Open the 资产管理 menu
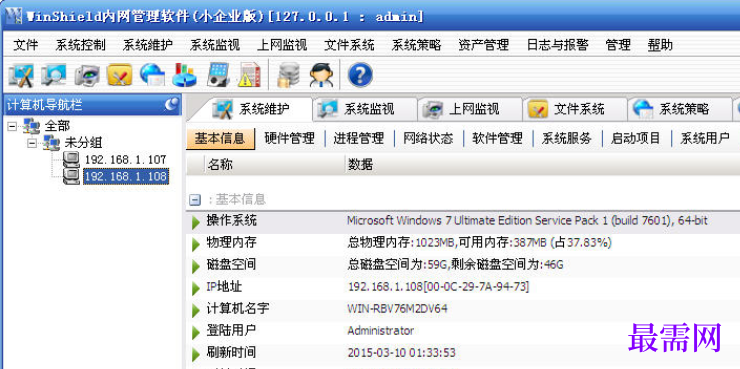 (x=484, y=45)
